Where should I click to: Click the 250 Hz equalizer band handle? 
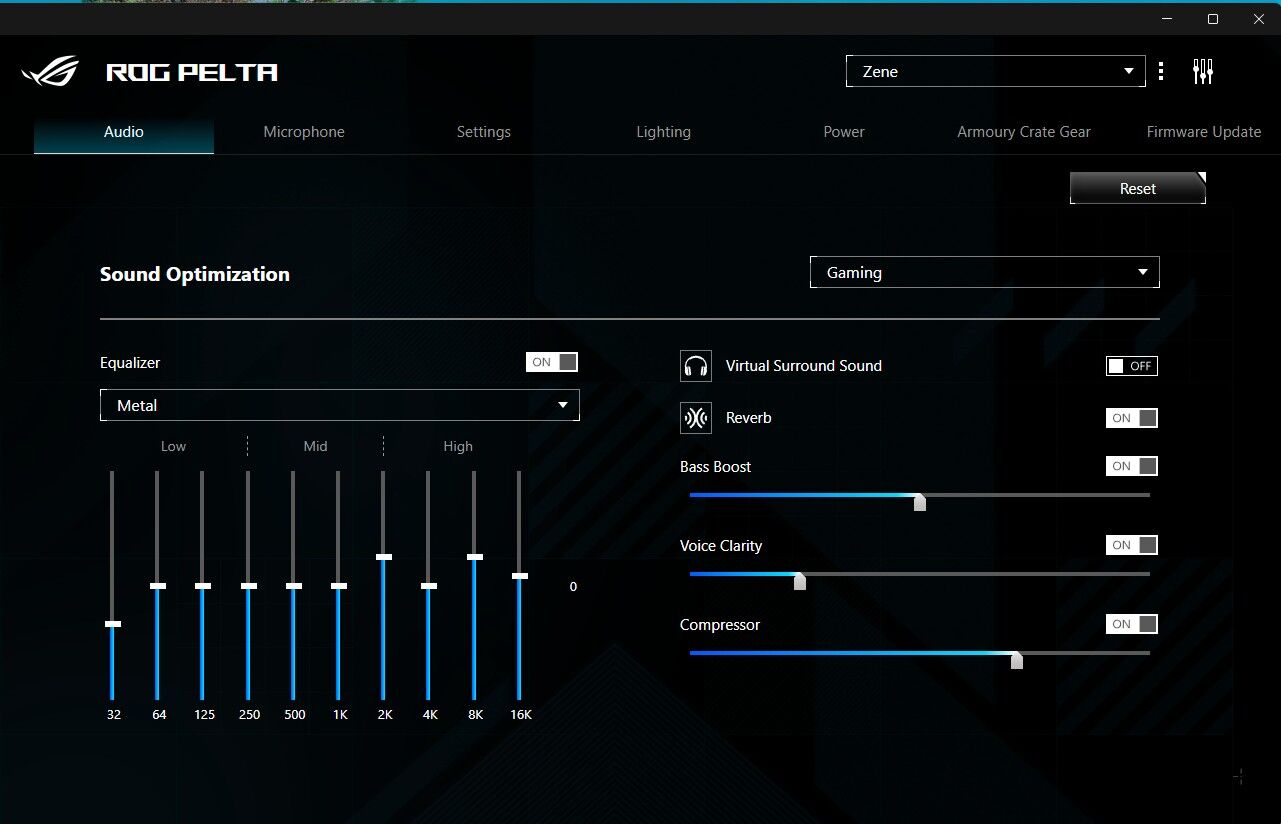[248, 586]
